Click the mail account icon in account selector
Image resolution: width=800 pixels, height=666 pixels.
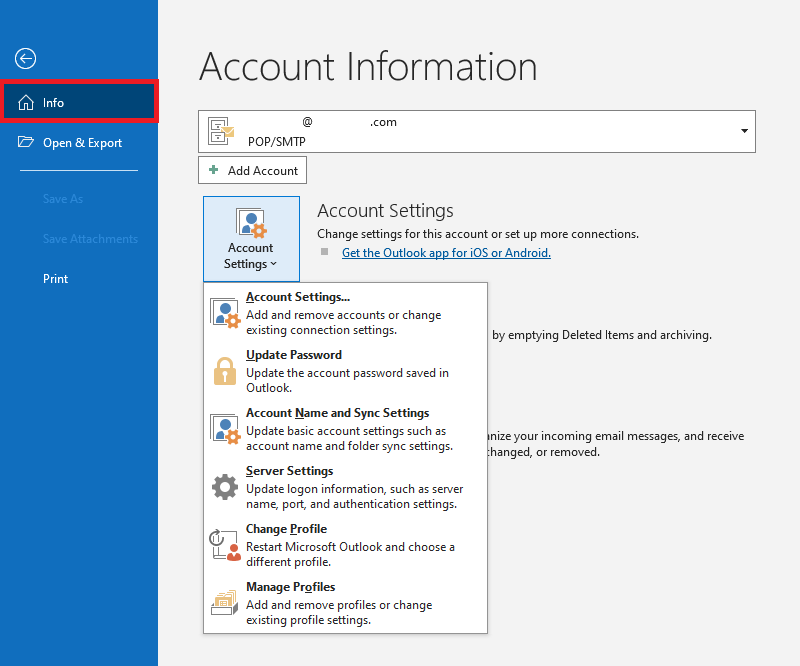click(x=221, y=131)
